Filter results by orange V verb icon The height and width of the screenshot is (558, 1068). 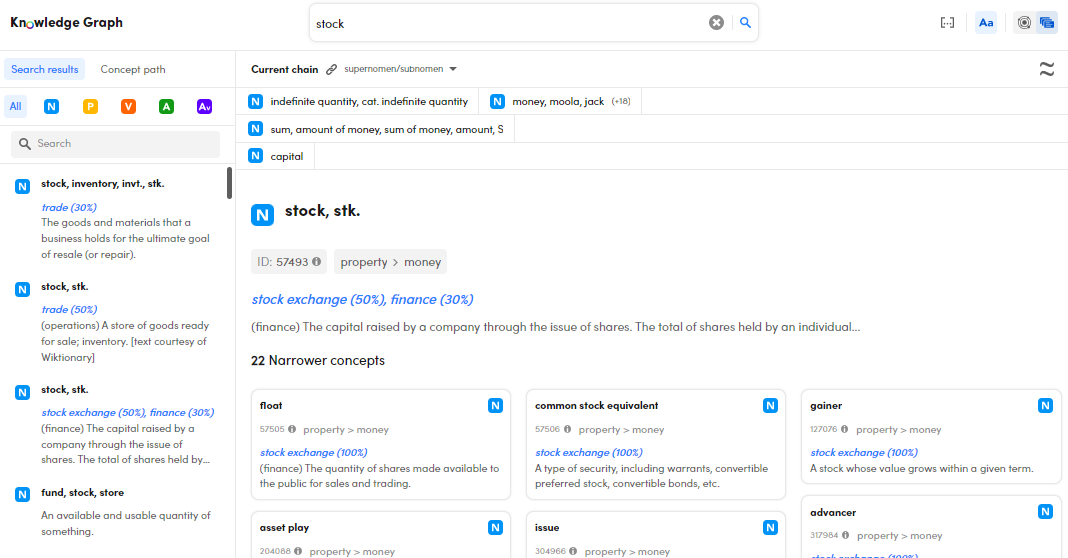click(x=128, y=107)
